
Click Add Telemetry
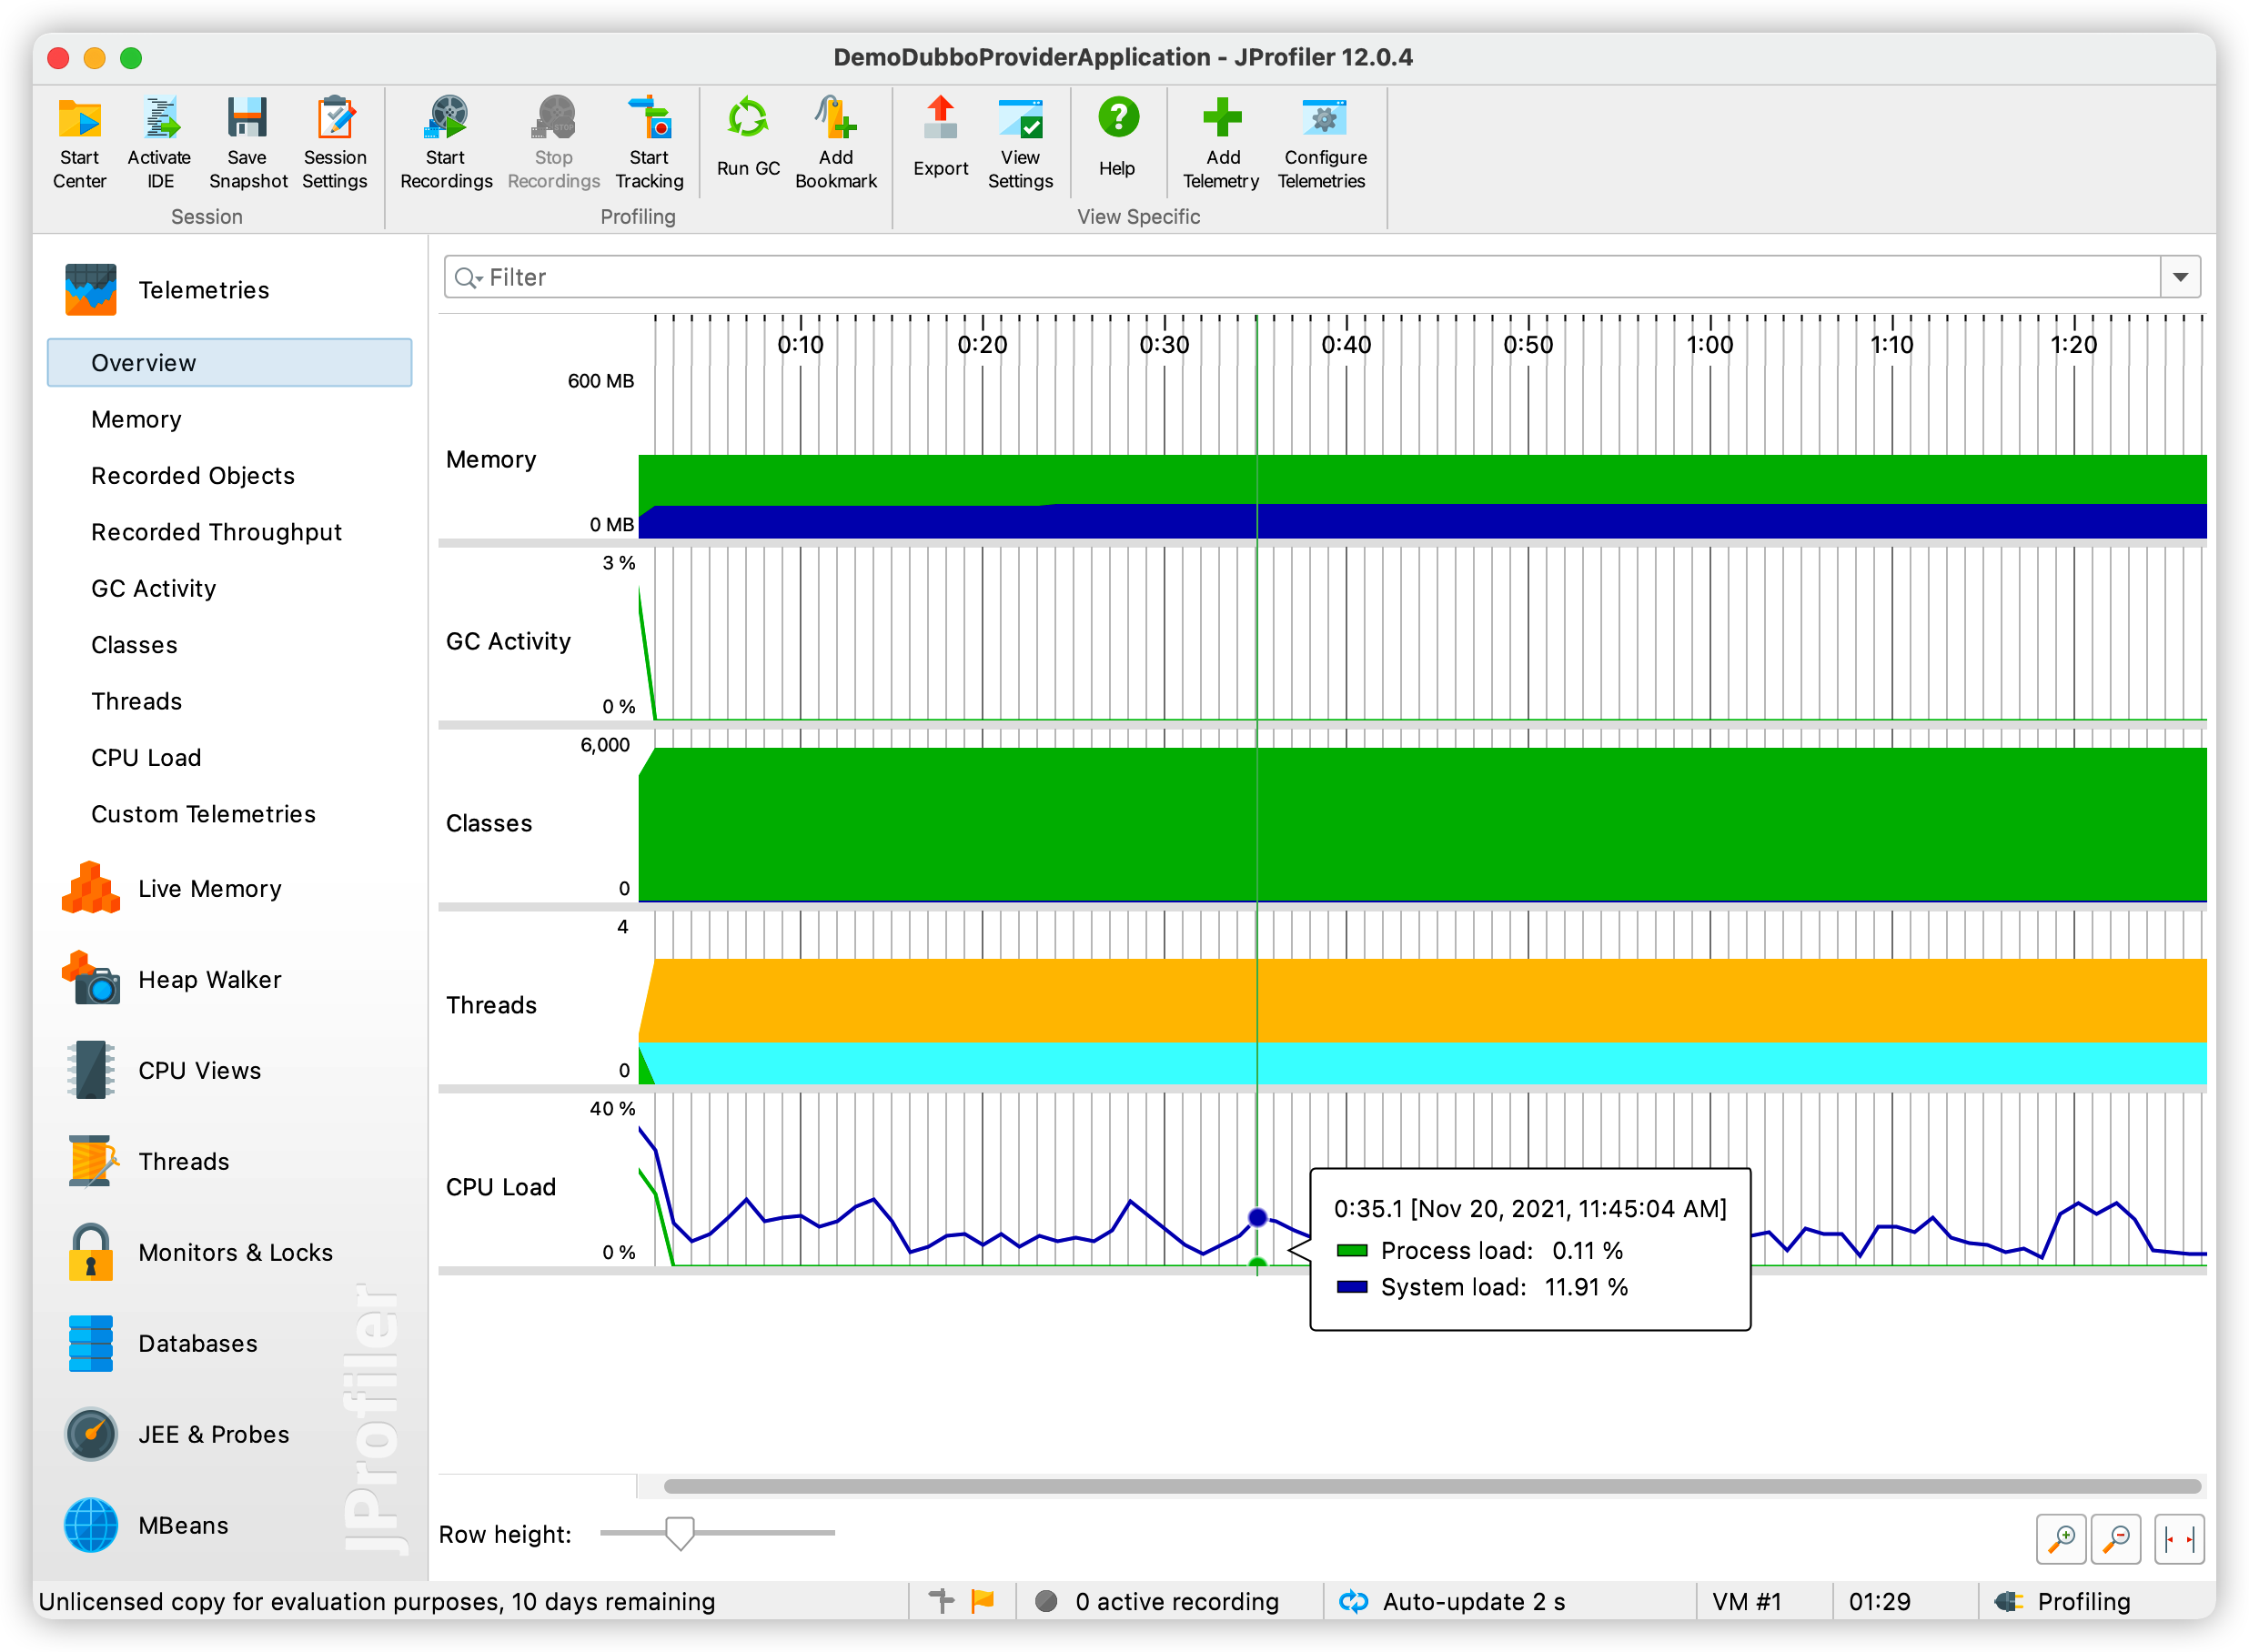click(1221, 142)
